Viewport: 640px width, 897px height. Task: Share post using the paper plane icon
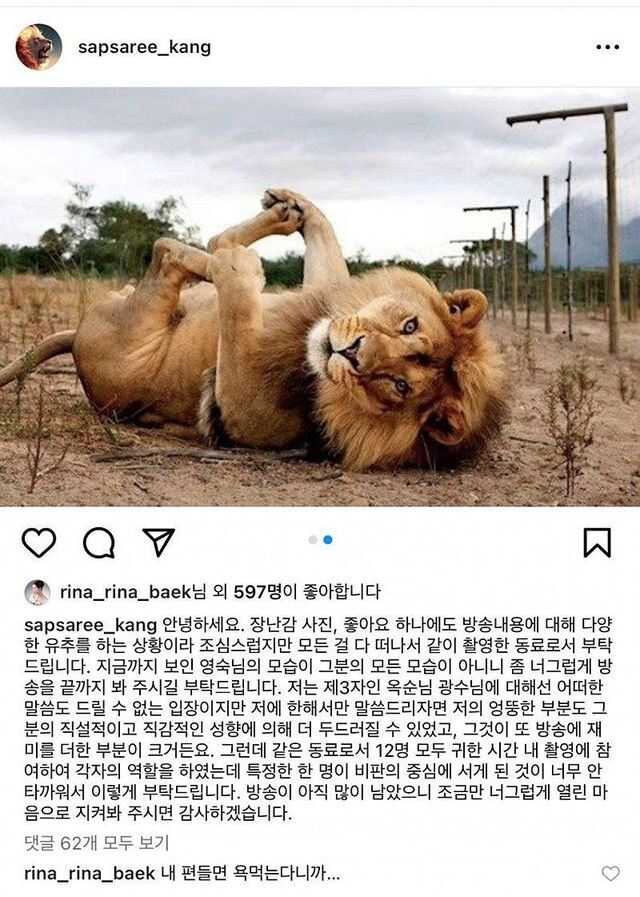click(158, 542)
